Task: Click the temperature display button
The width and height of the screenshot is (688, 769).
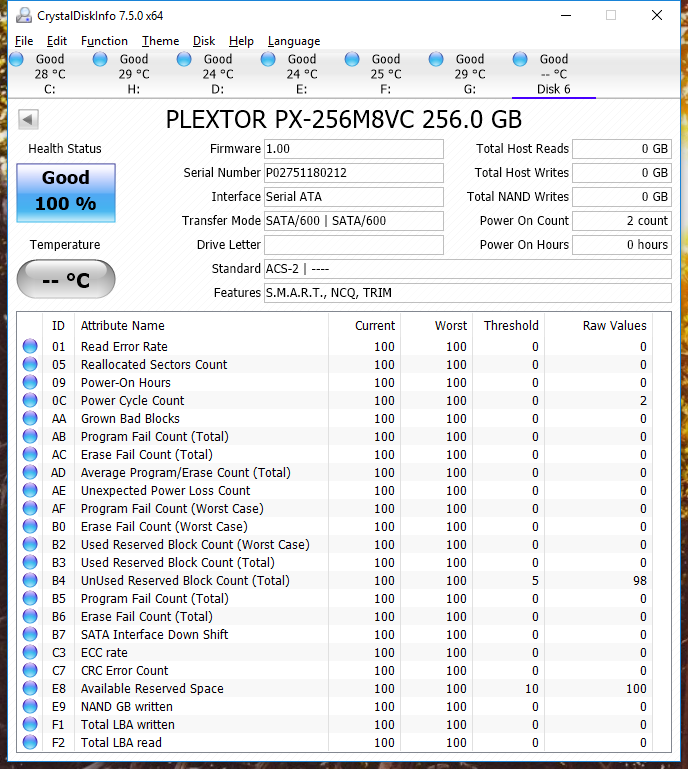Action: (66, 280)
